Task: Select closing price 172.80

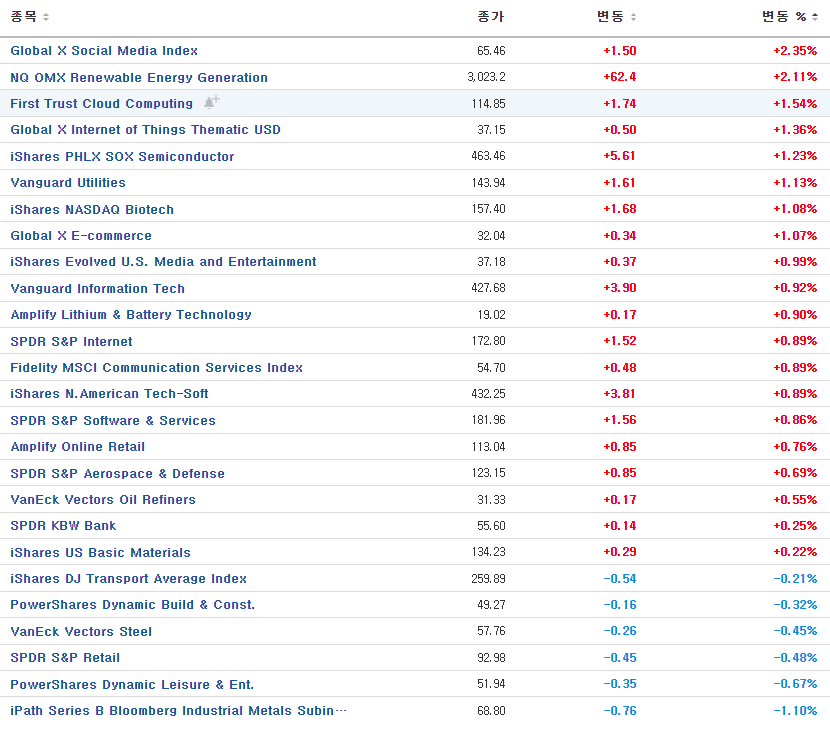Action: tap(489, 341)
